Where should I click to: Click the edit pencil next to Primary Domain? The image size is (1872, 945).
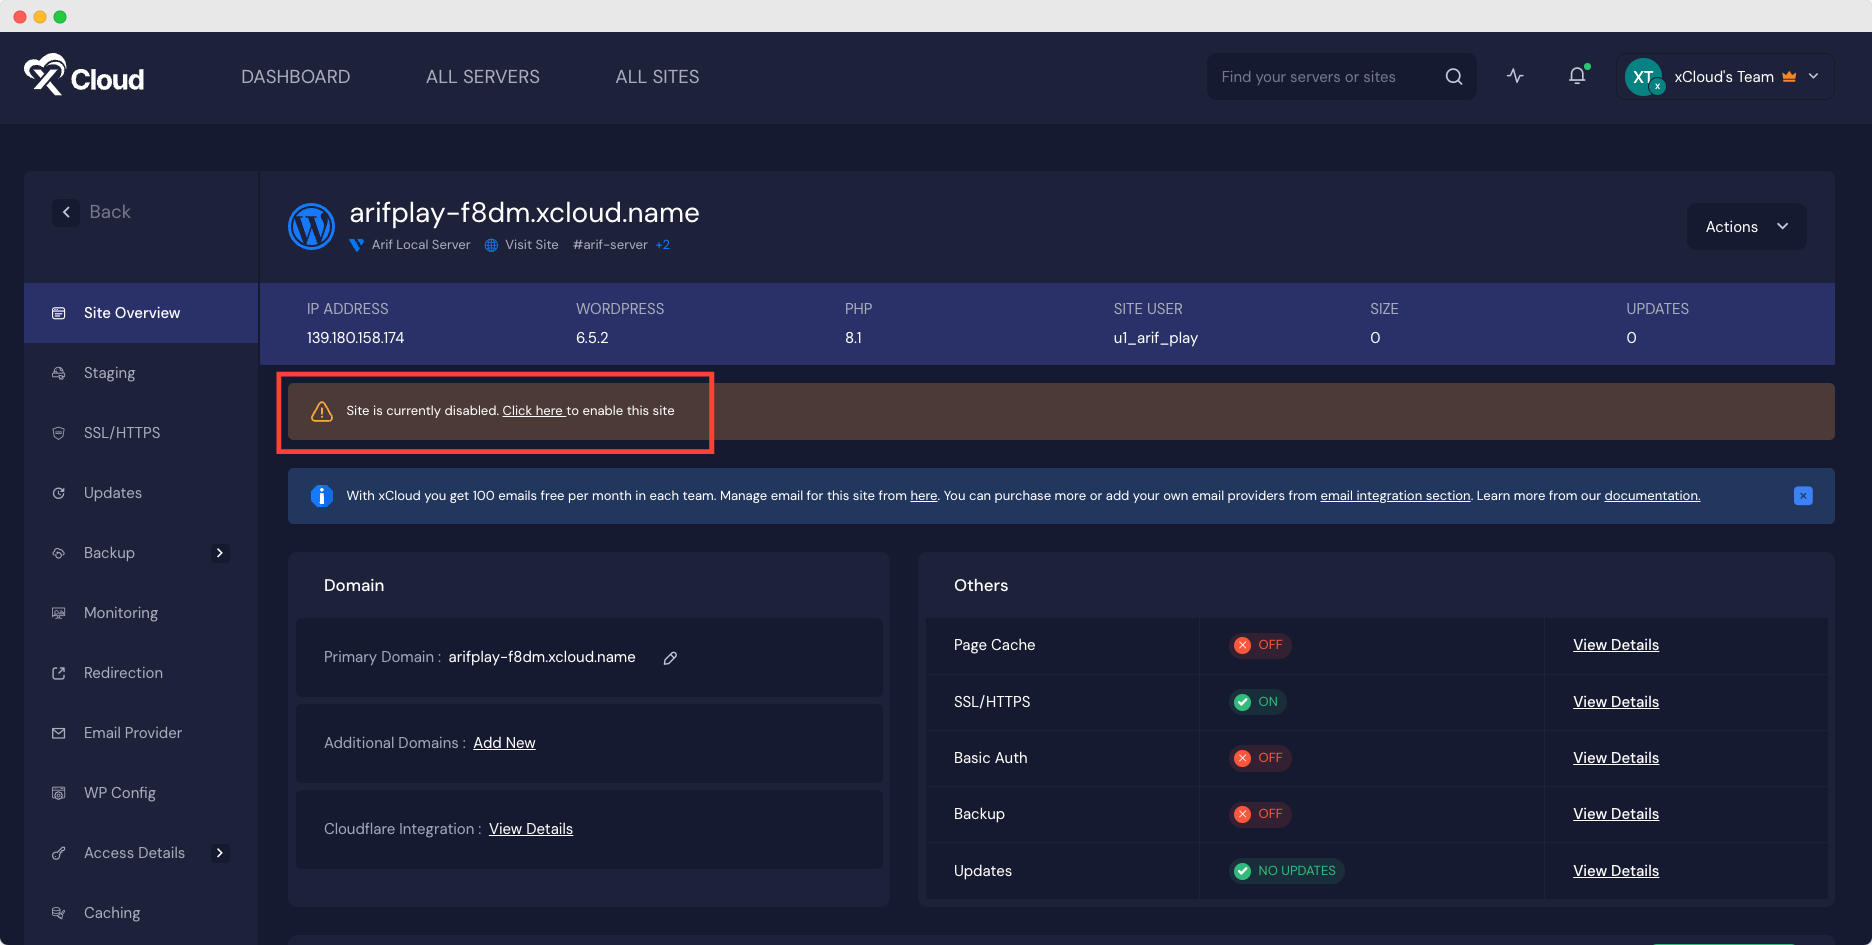coord(670,658)
